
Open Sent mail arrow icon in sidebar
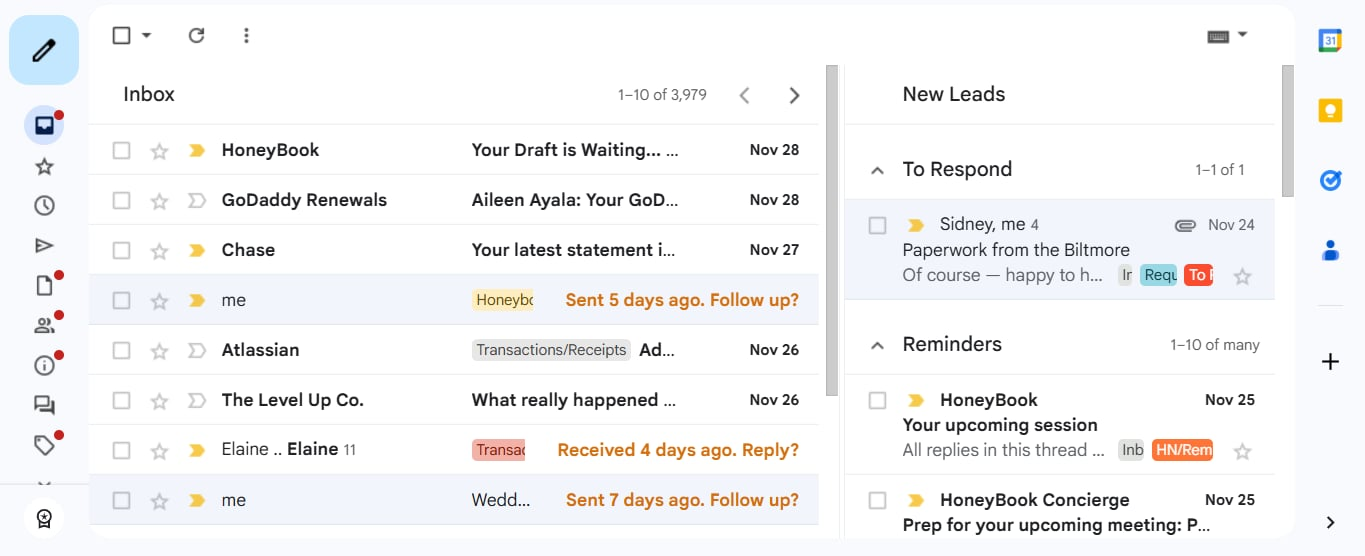click(x=44, y=246)
